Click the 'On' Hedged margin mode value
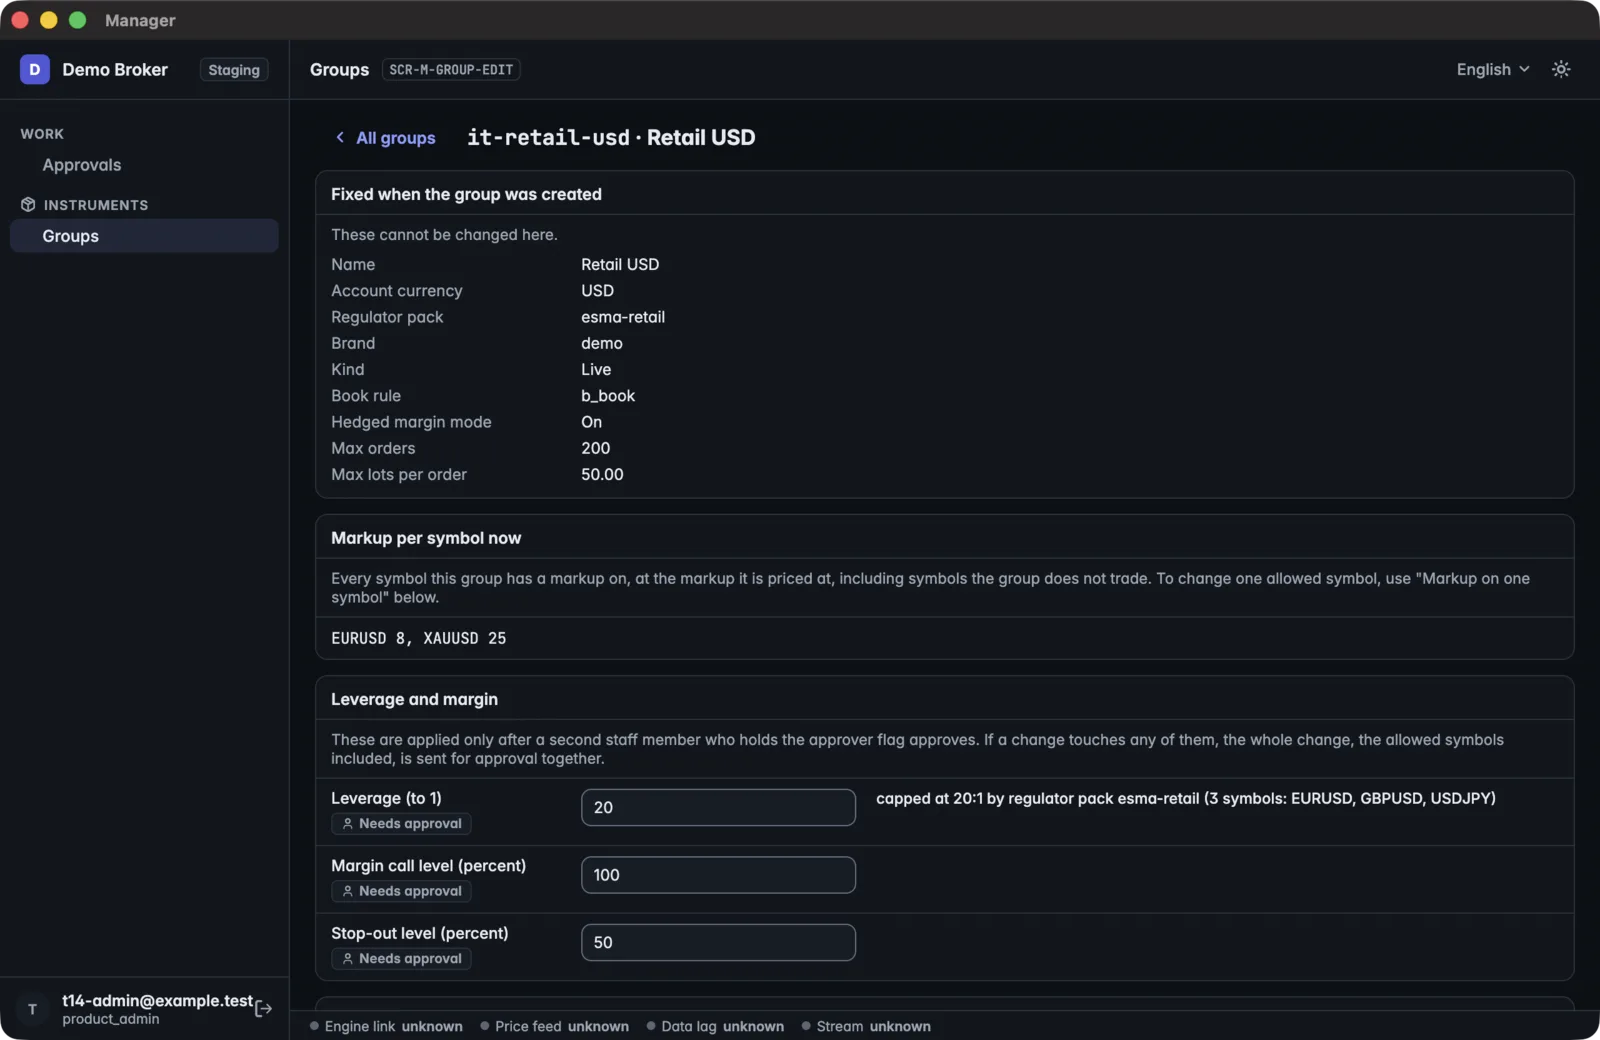The image size is (1600, 1040). 592,422
